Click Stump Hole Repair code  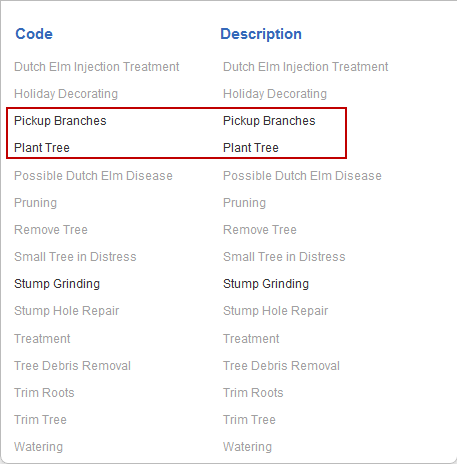pyautogui.click(x=67, y=311)
